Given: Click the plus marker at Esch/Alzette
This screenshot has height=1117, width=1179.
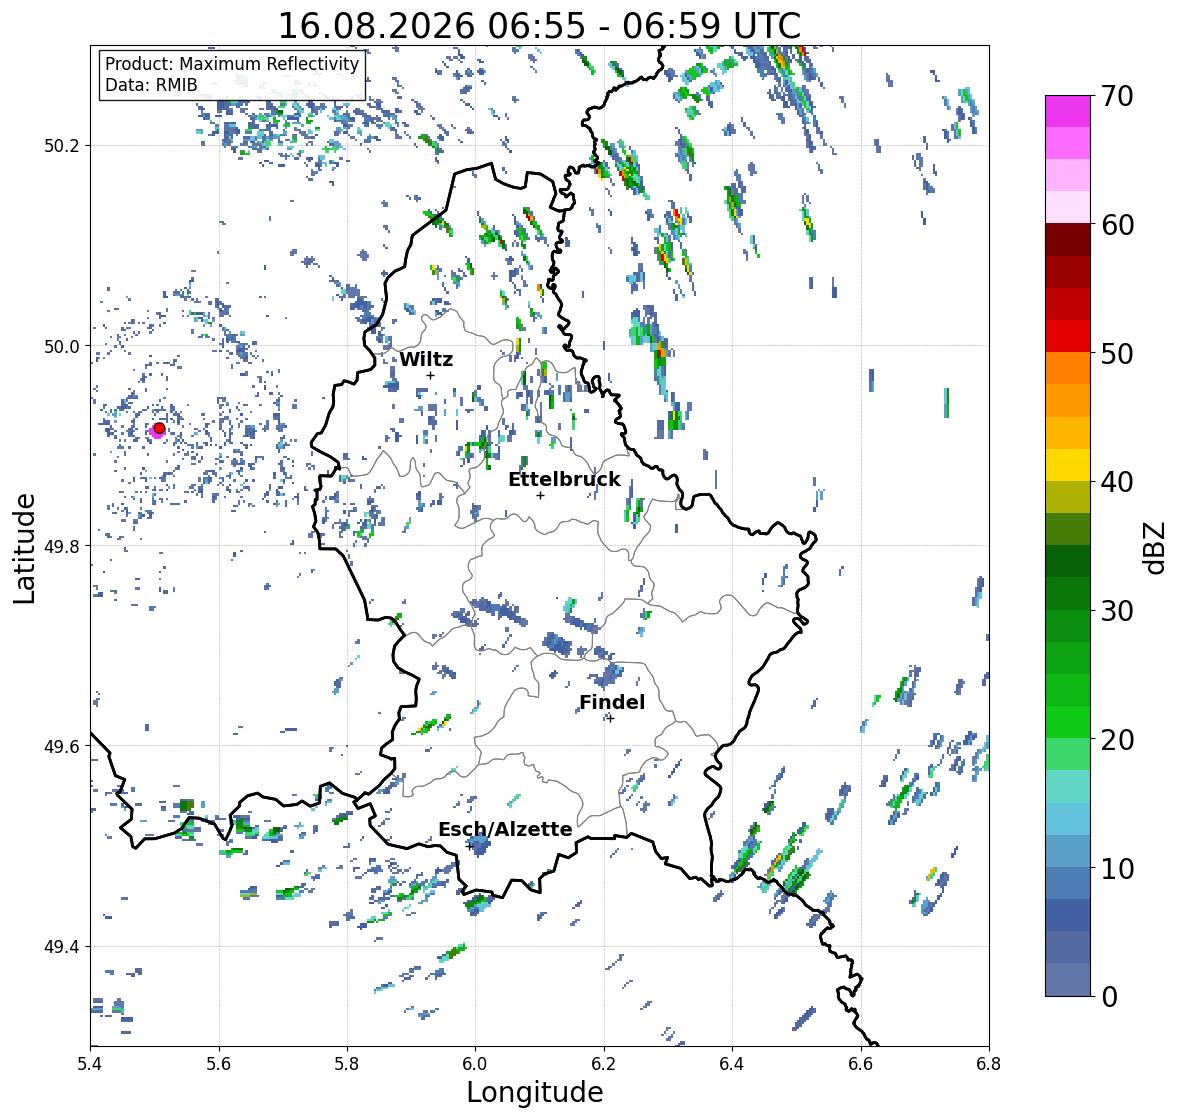Looking at the screenshot, I should click(469, 846).
